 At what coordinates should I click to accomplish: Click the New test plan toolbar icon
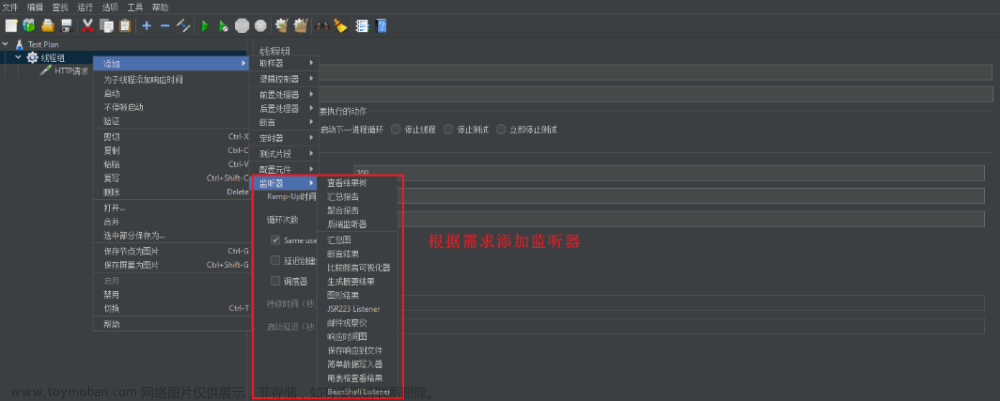pos(11,26)
